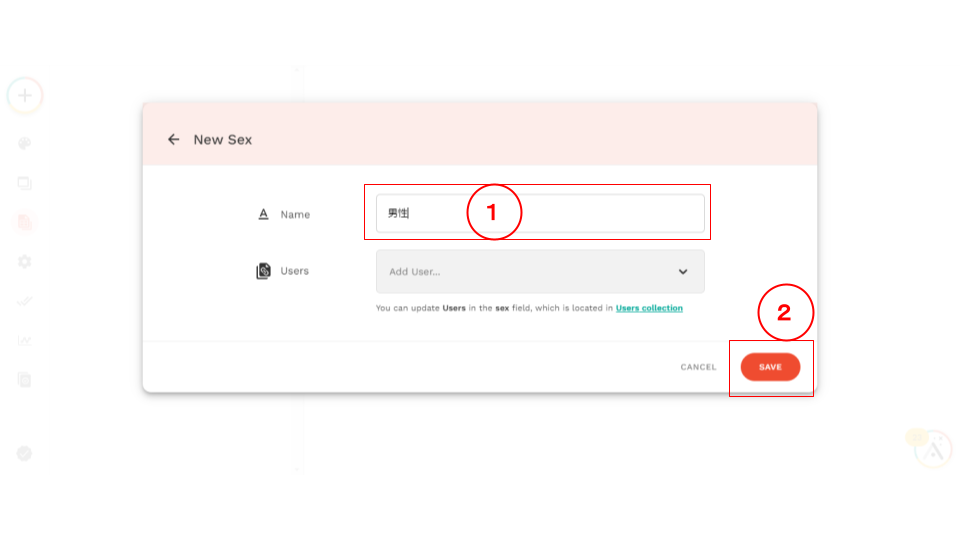Screen dimensions: 960x540
Task: Open the settings gear in sidebar
Action: 24,262
